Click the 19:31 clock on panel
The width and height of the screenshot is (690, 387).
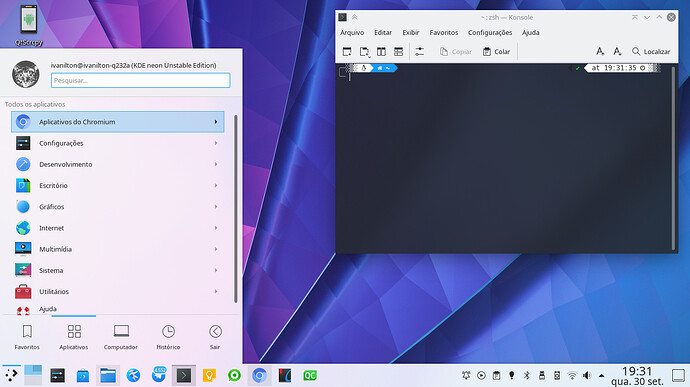click(637, 371)
